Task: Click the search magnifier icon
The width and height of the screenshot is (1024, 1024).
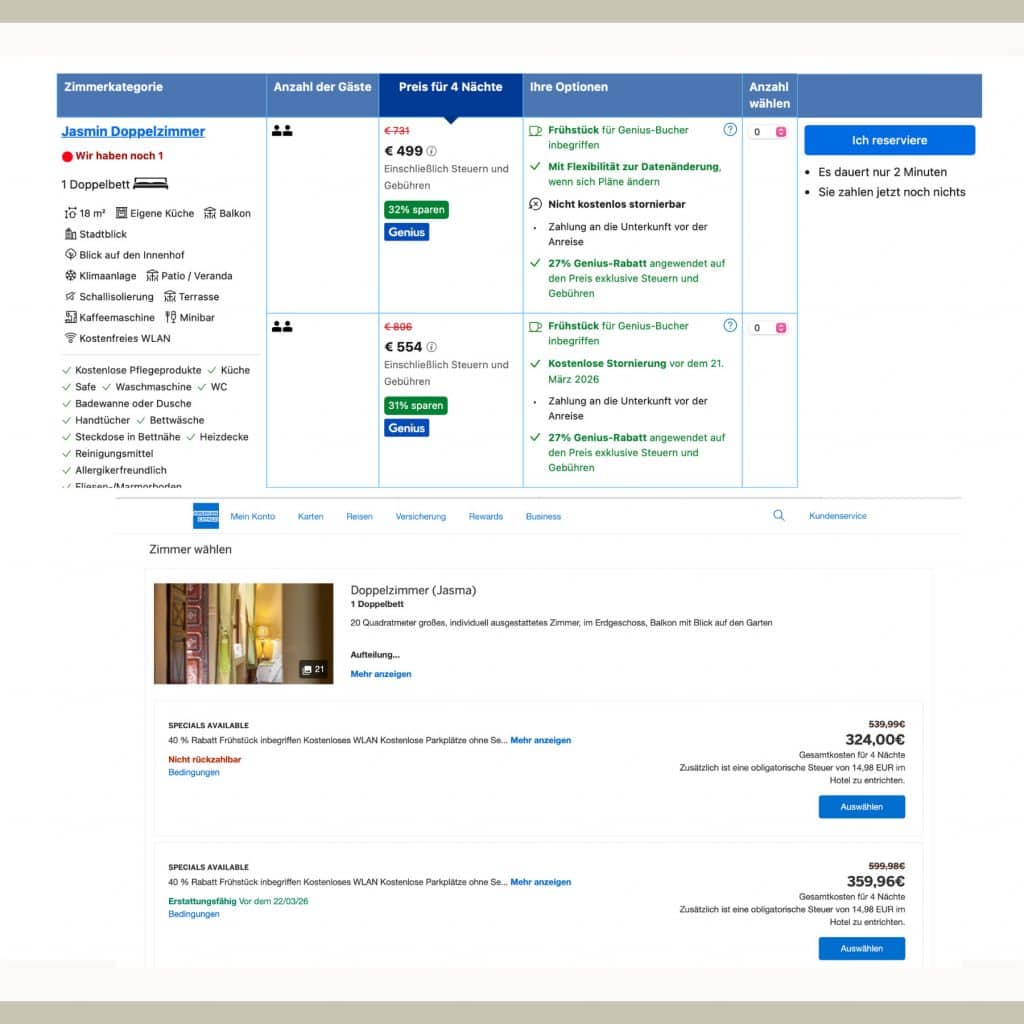Action: 779,515
